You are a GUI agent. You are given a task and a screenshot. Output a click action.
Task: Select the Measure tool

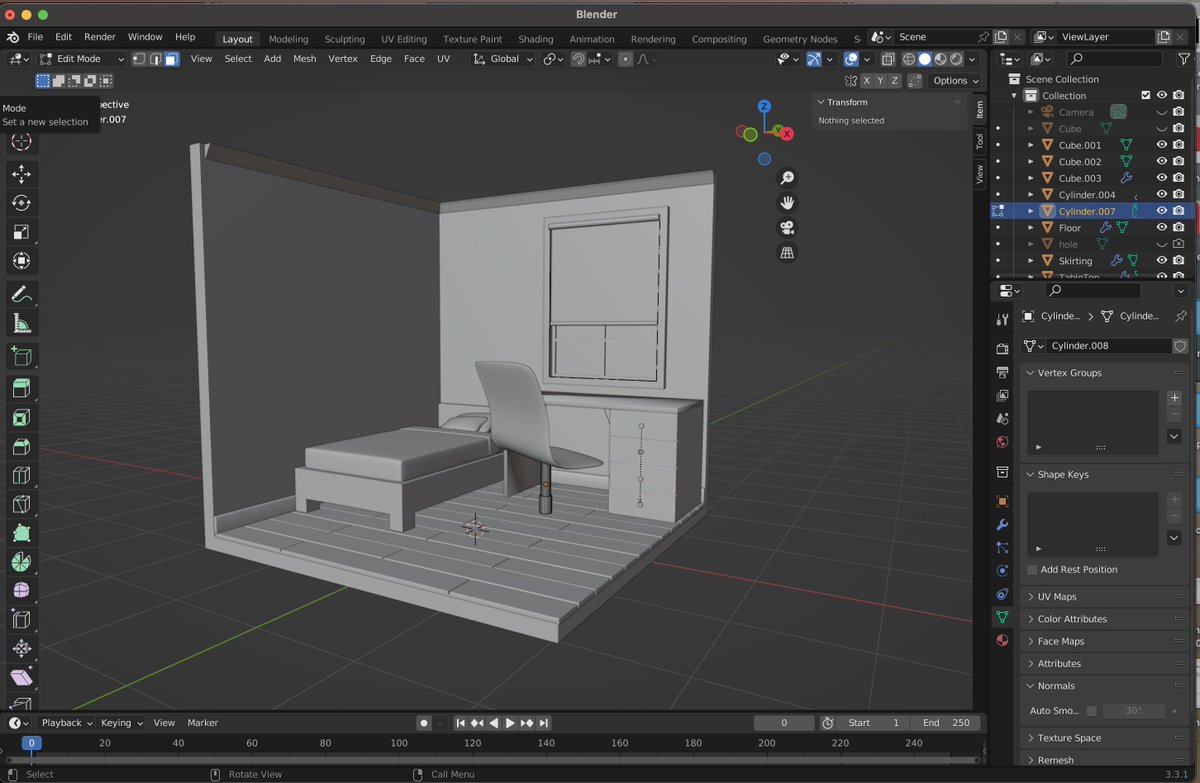pyautogui.click(x=21, y=323)
